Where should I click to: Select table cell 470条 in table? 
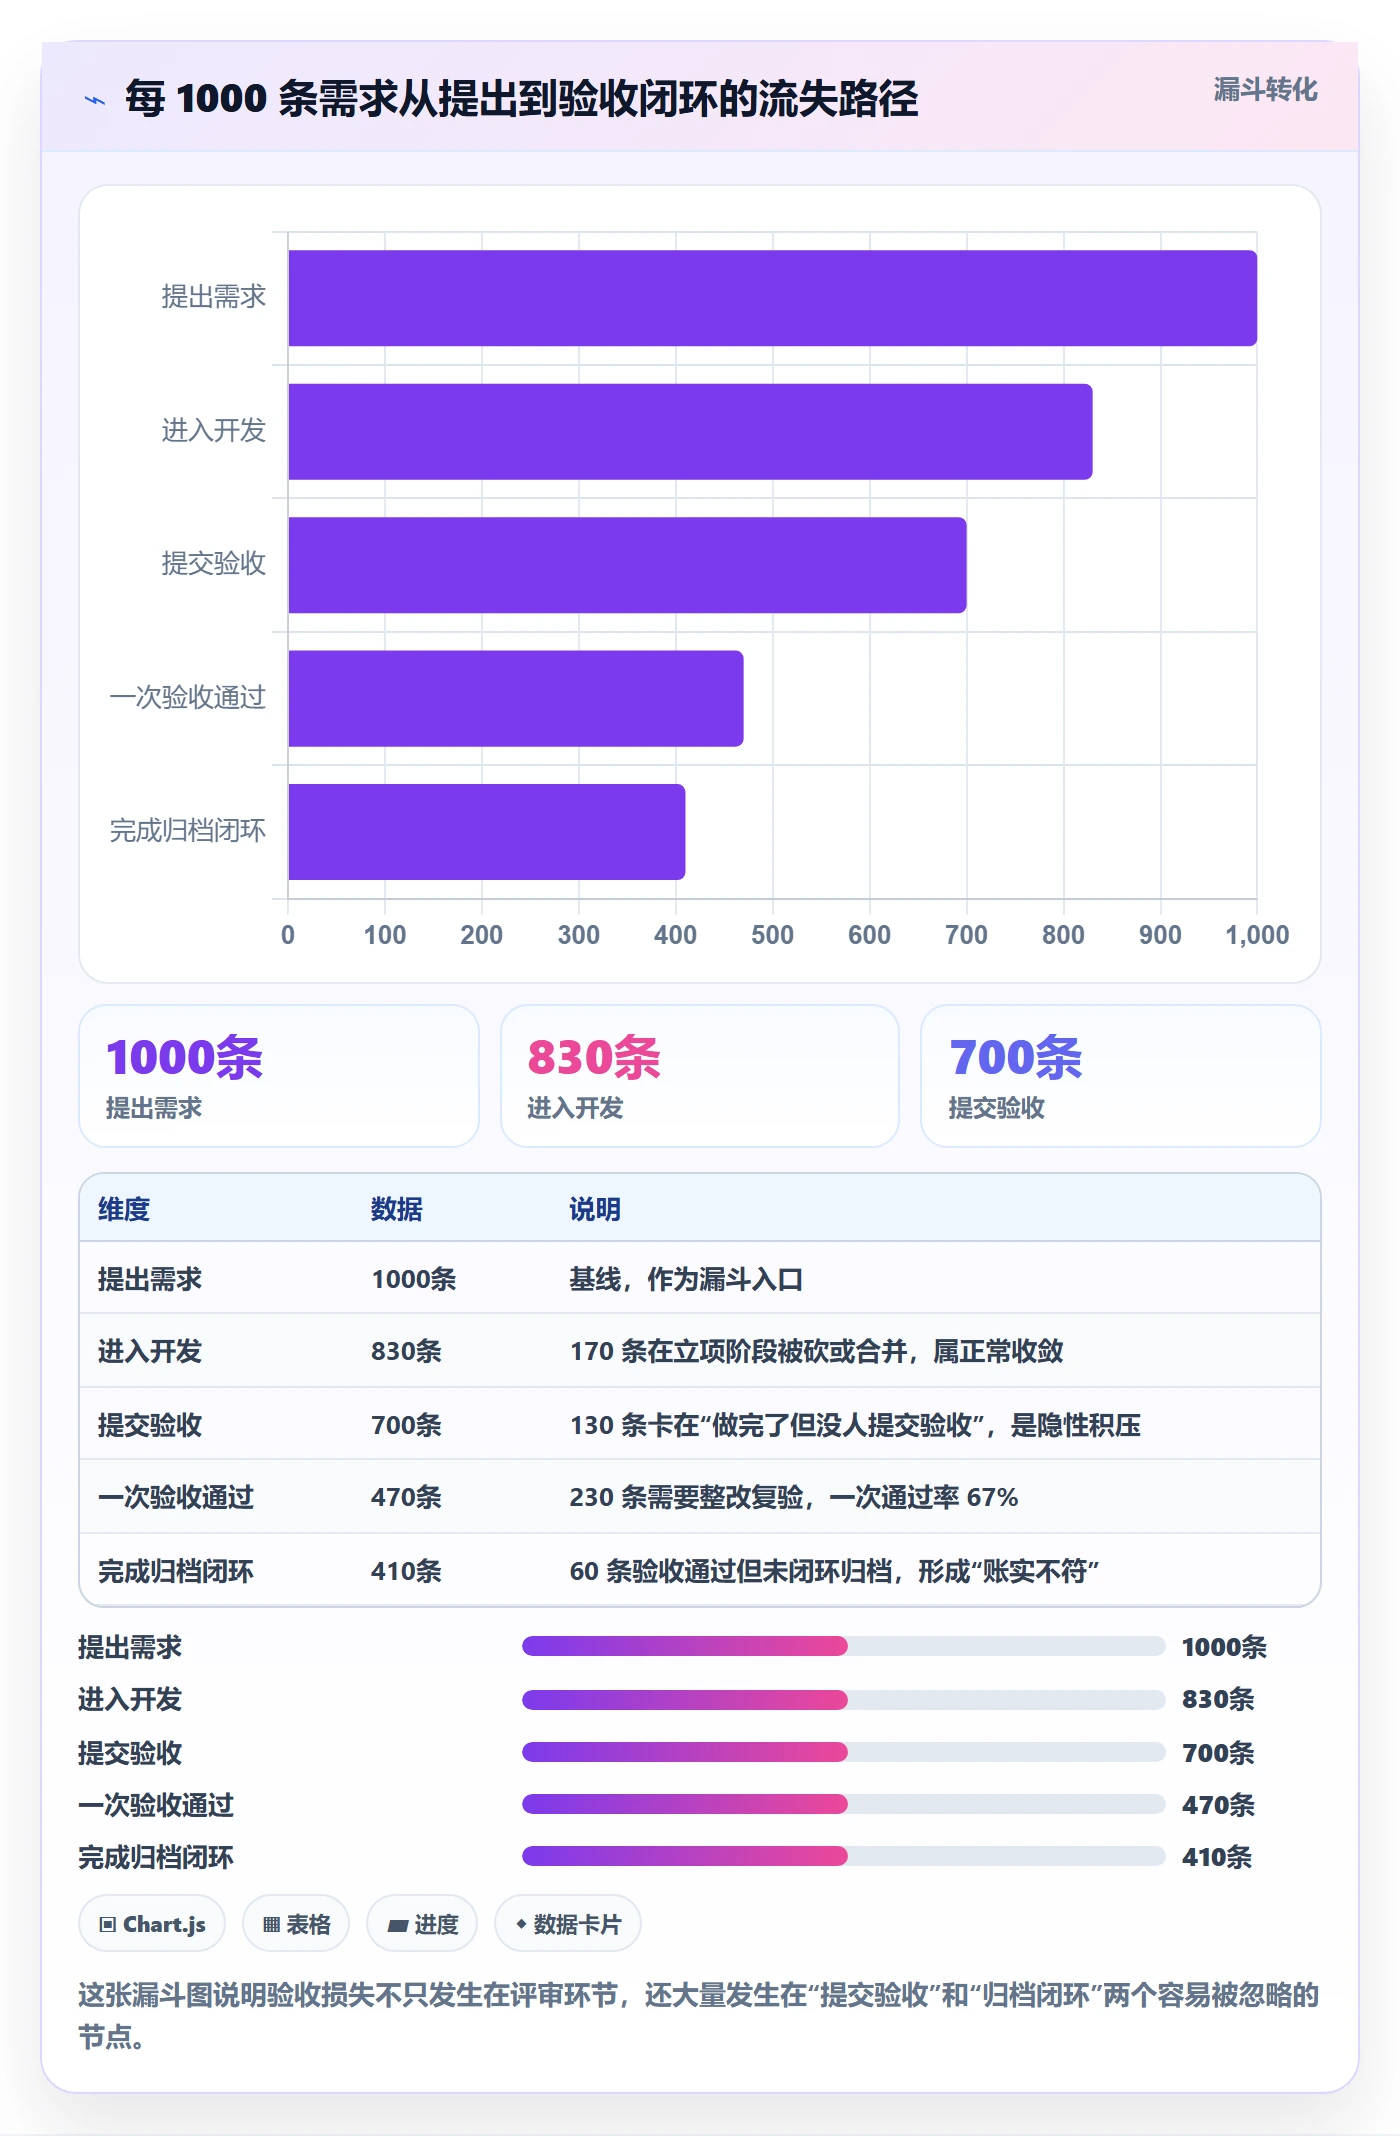click(x=406, y=1497)
